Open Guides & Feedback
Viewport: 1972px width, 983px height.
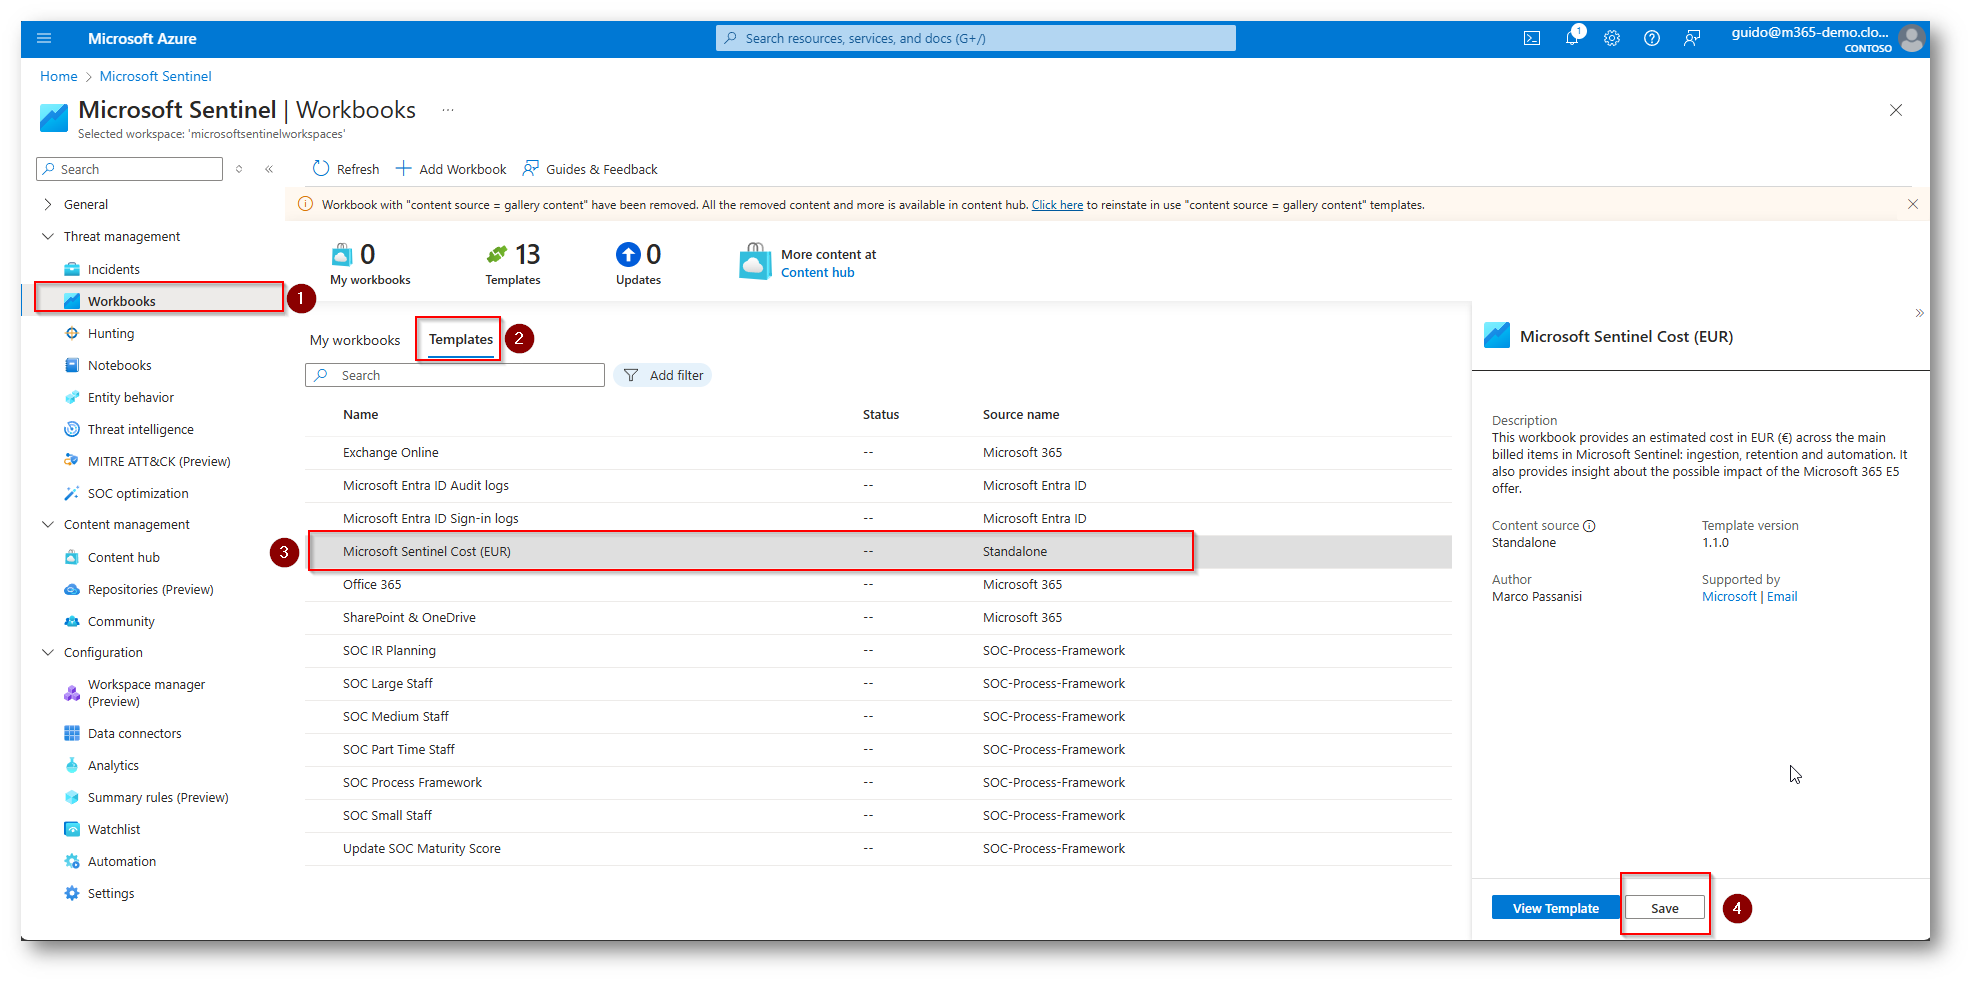tap(590, 169)
